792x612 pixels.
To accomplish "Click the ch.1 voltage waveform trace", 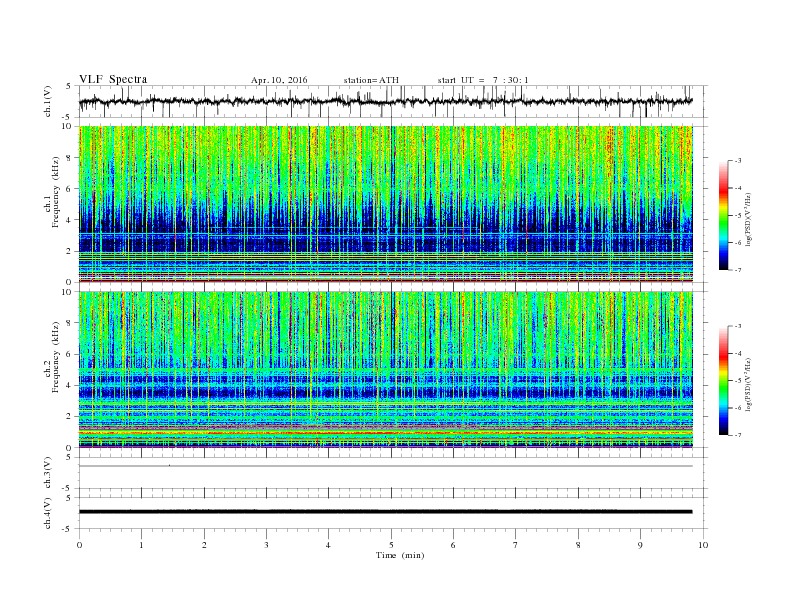I will [x=385, y=101].
